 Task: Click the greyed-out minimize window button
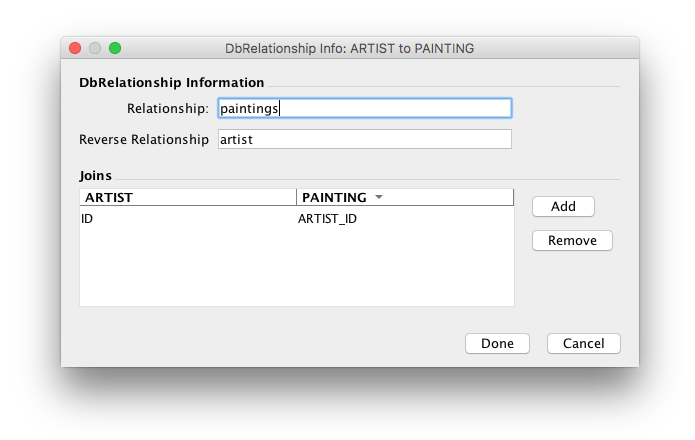[x=95, y=48]
